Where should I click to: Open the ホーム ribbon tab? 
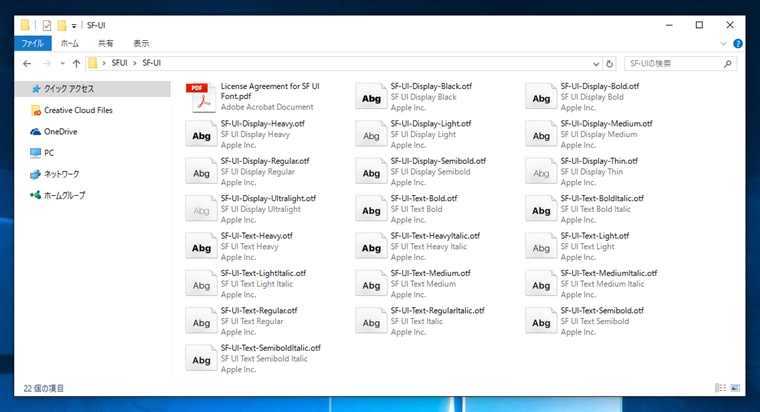coord(69,44)
